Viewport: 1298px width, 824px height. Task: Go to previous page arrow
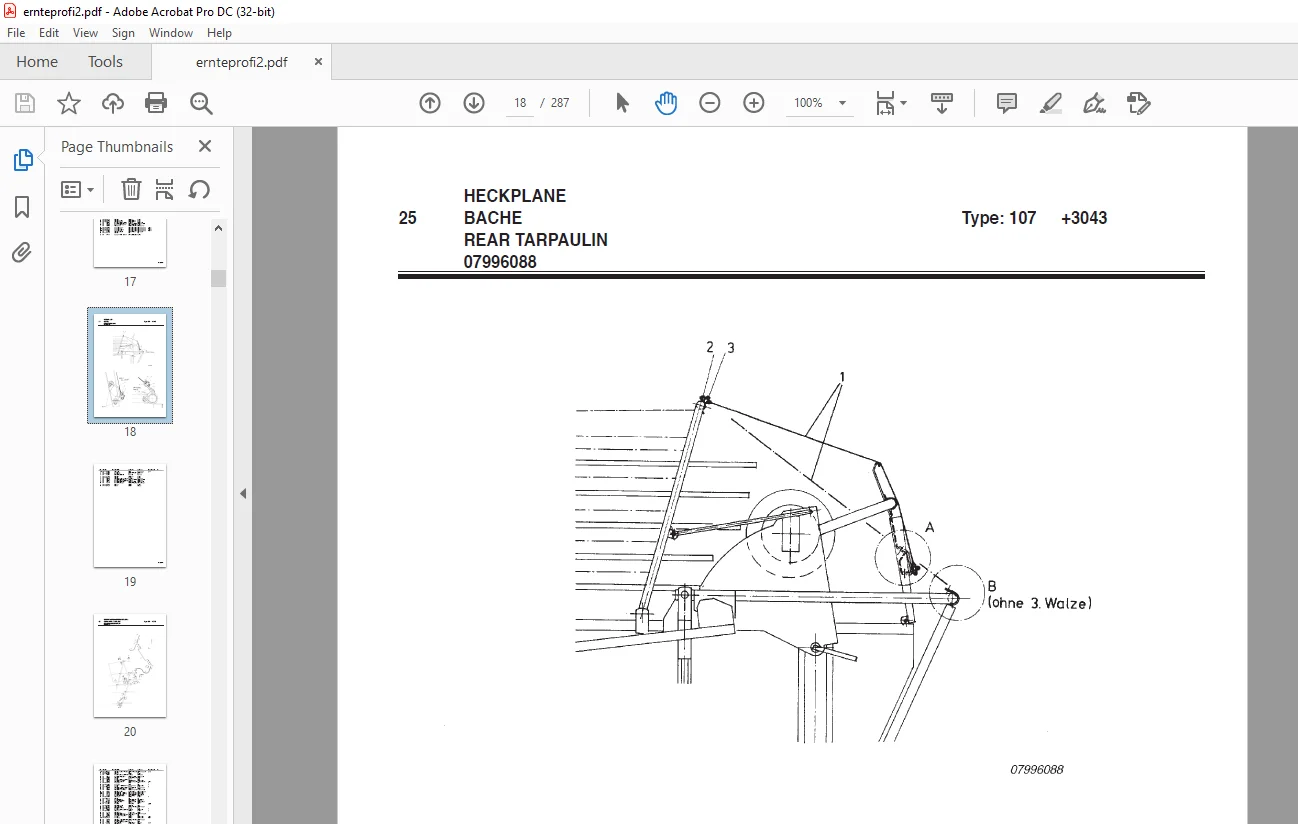(x=430, y=103)
